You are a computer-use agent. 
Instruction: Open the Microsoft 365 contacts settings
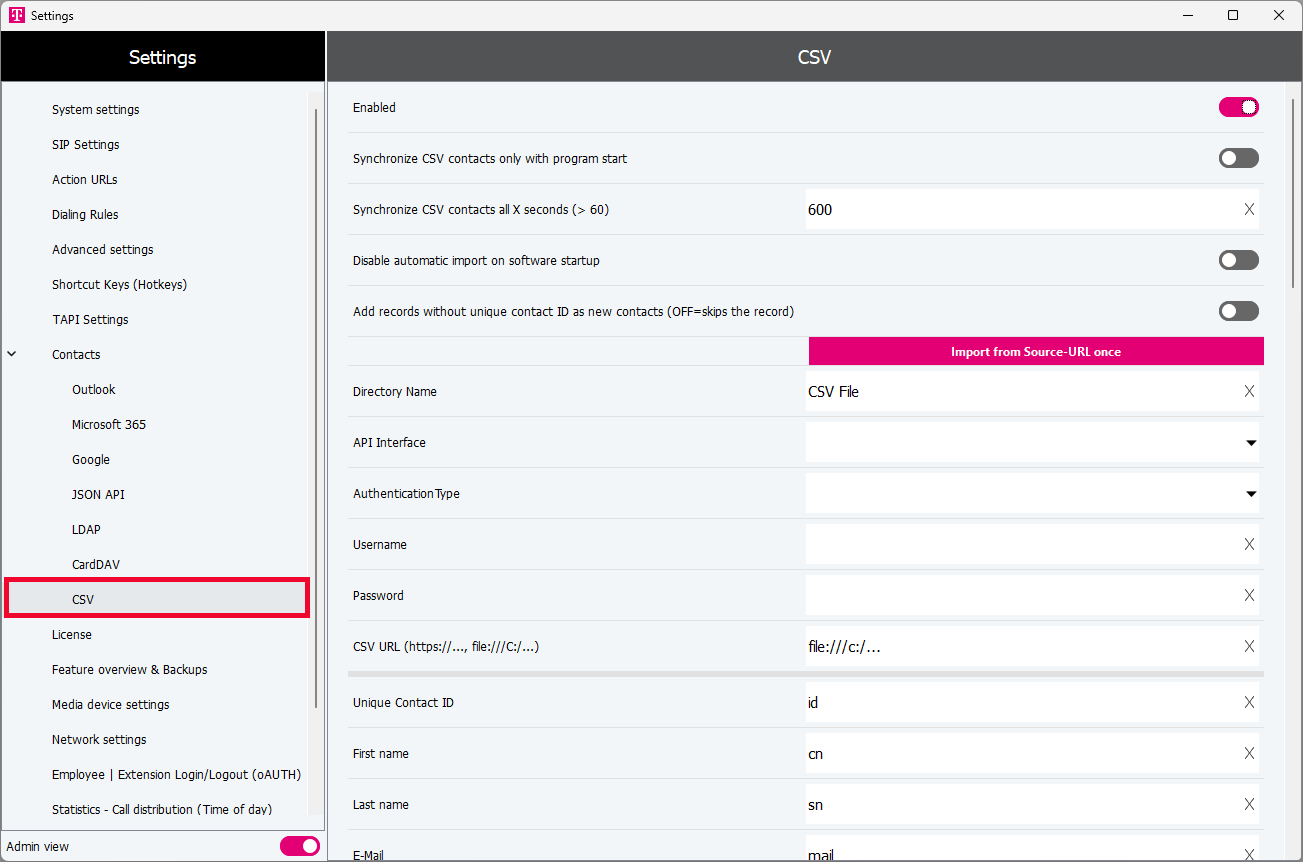point(109,425)
